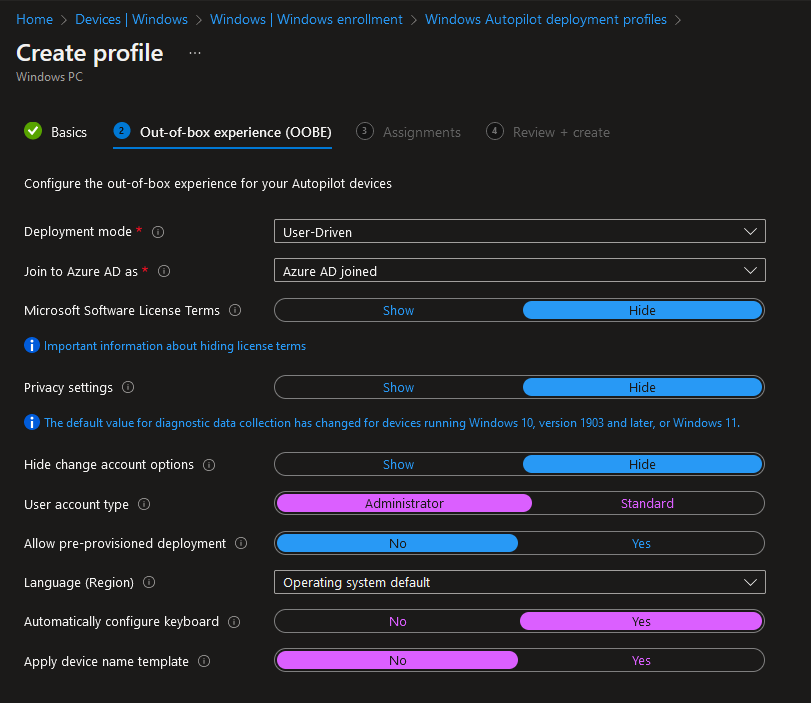811x703 pixels.
Task: Click the blue info icon beside license terms notice
Action: click(x=32, y=345)
